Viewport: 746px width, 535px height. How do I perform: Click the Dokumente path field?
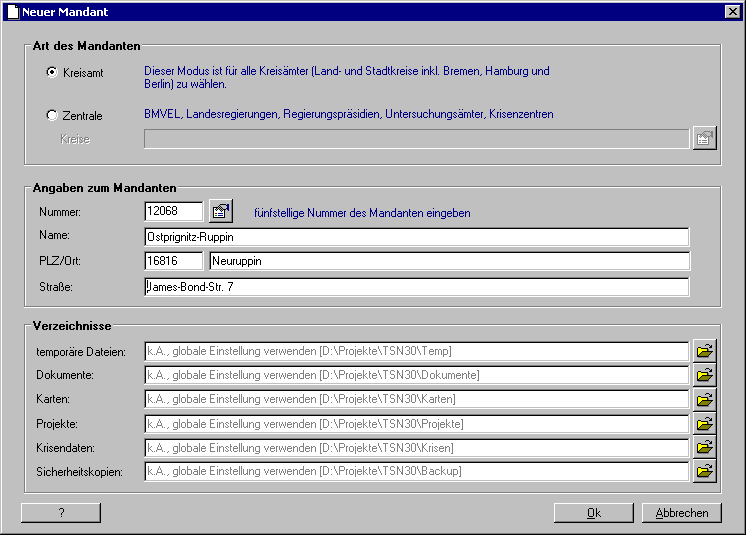[417, 375]
